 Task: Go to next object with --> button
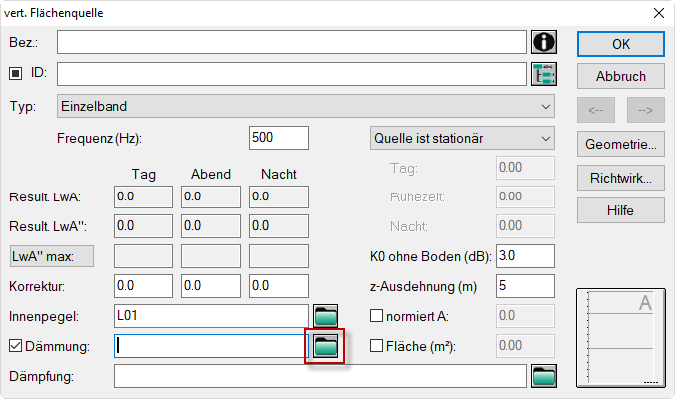pos(646,110)
